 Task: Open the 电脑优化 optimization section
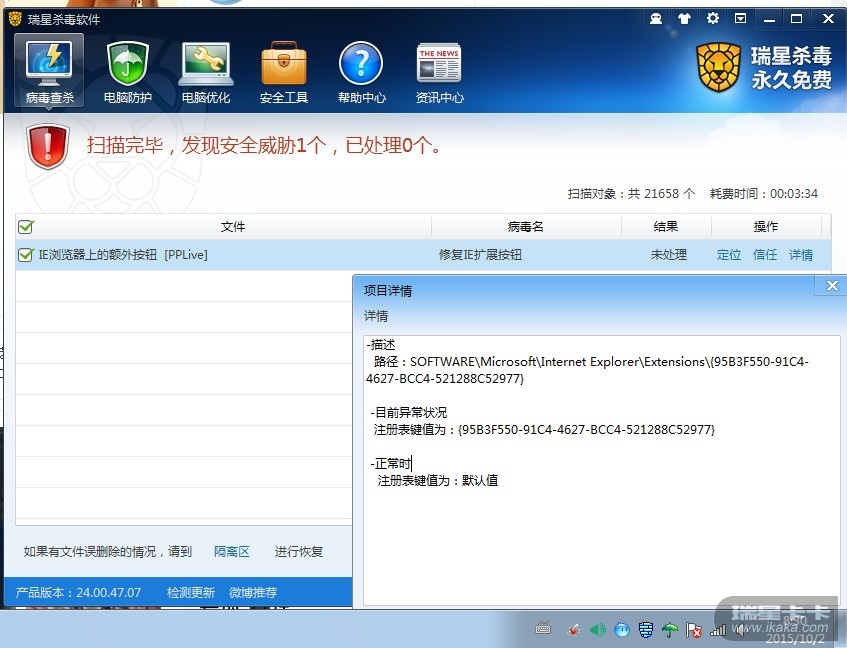pos(206,72)
